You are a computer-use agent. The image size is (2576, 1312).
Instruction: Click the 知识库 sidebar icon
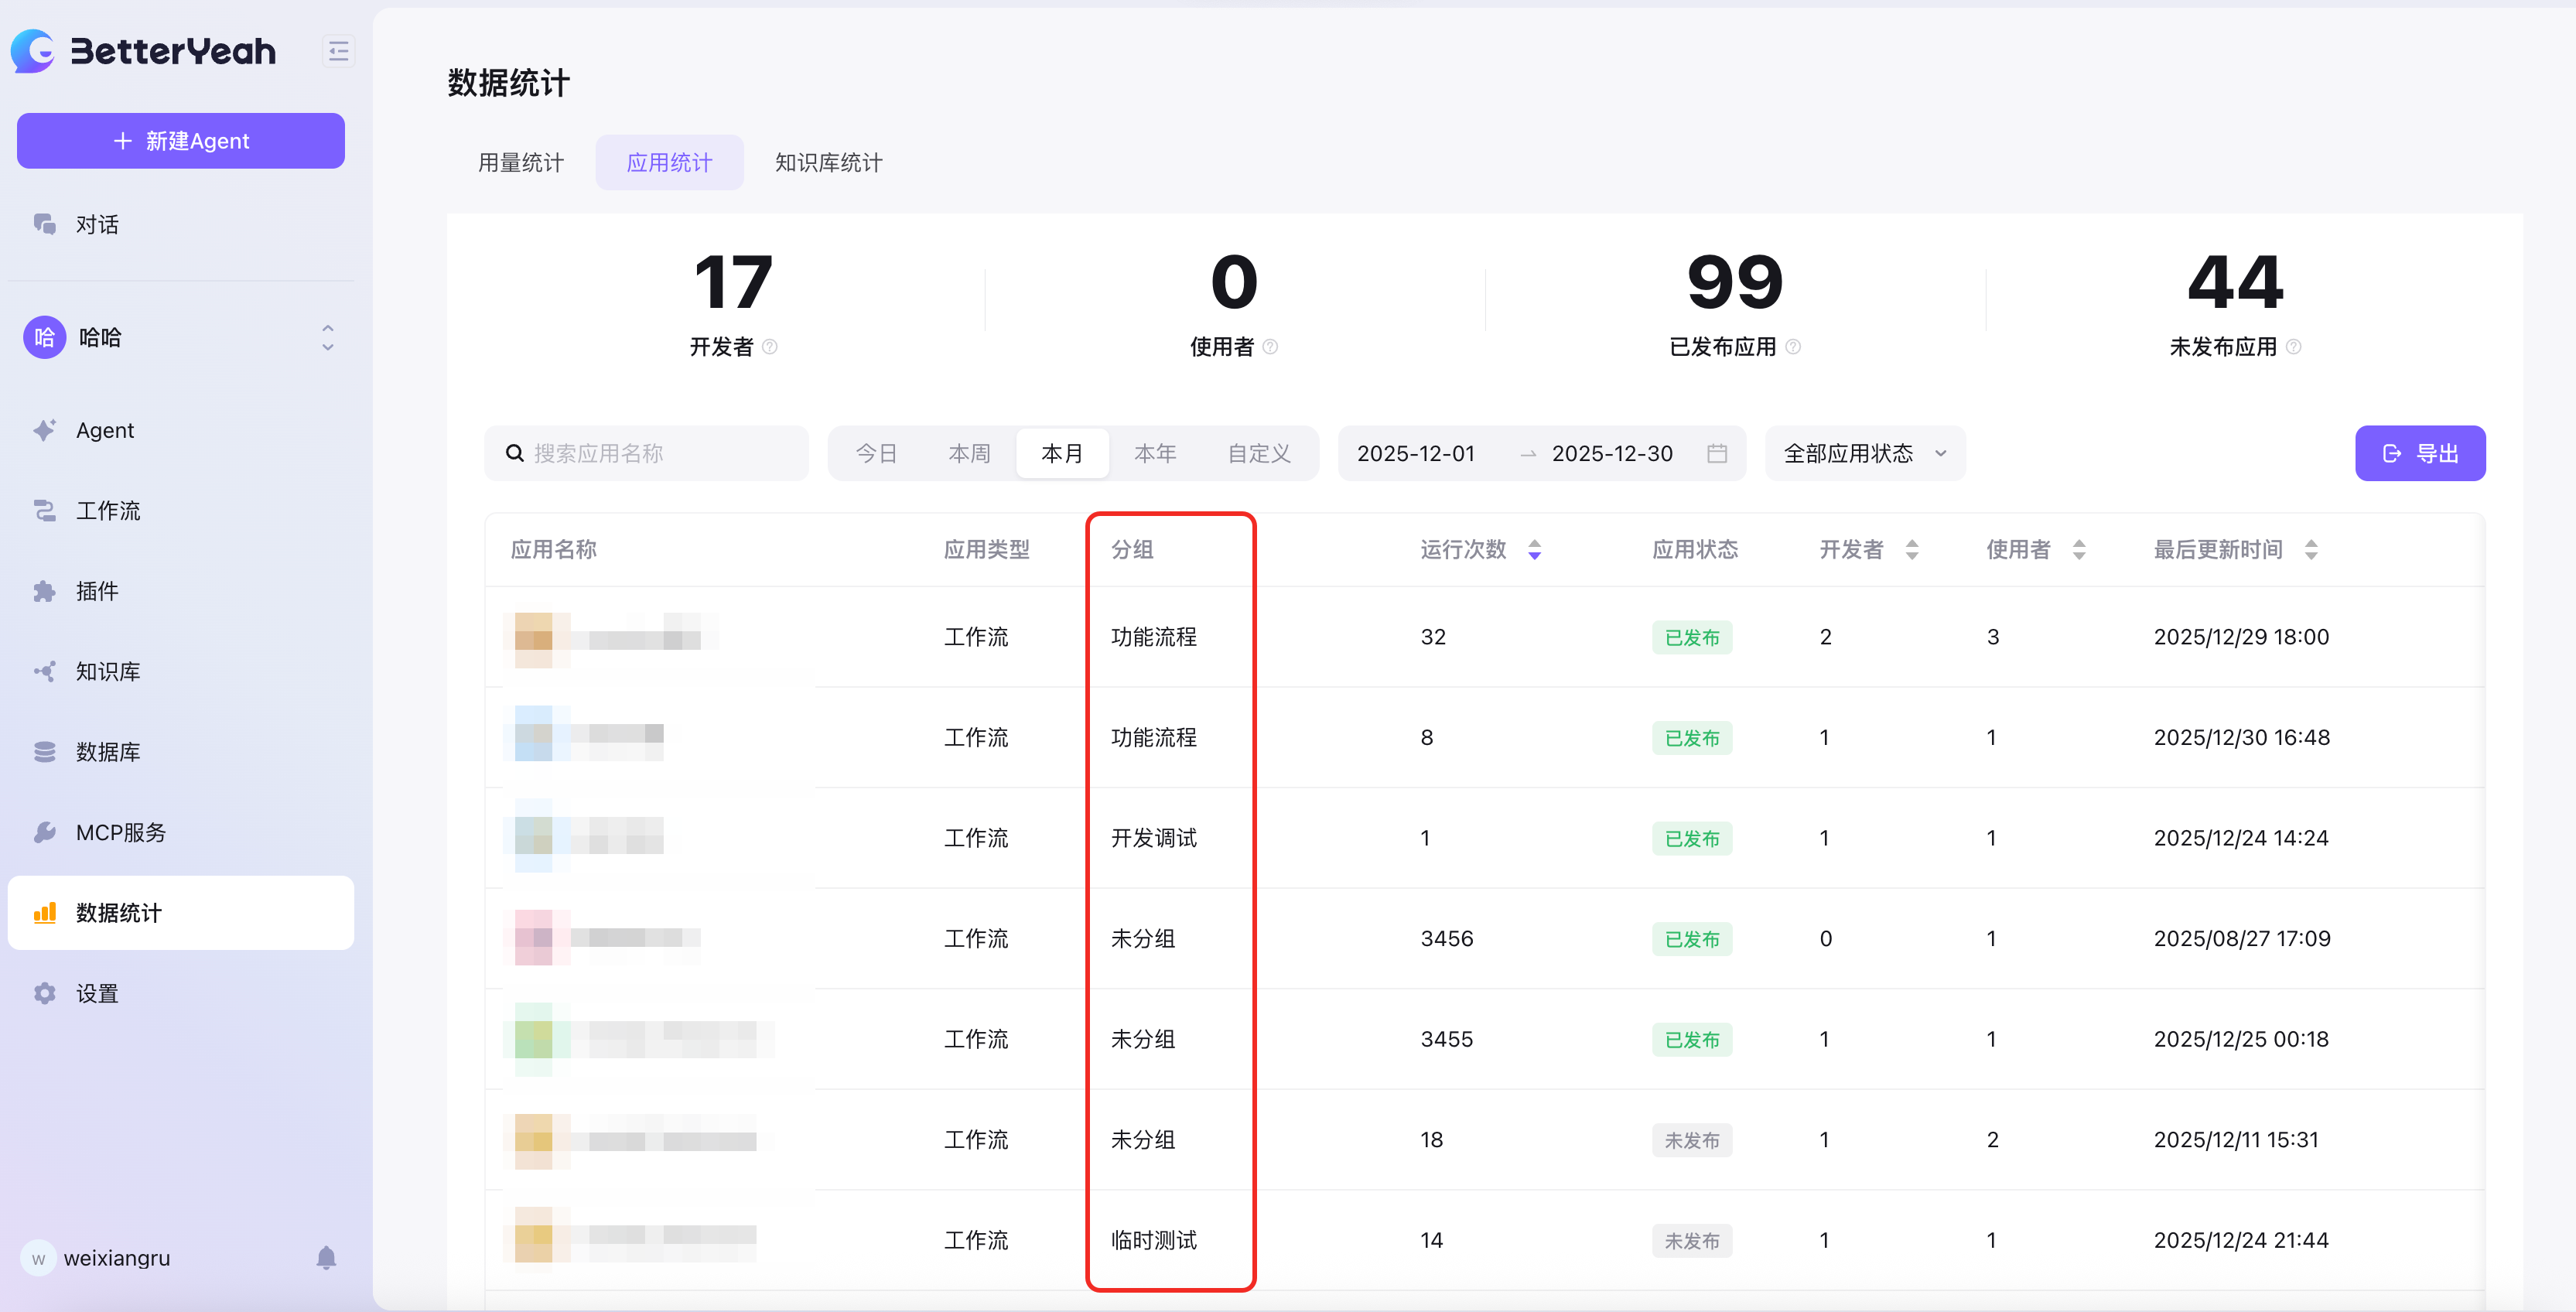point(44,671)
